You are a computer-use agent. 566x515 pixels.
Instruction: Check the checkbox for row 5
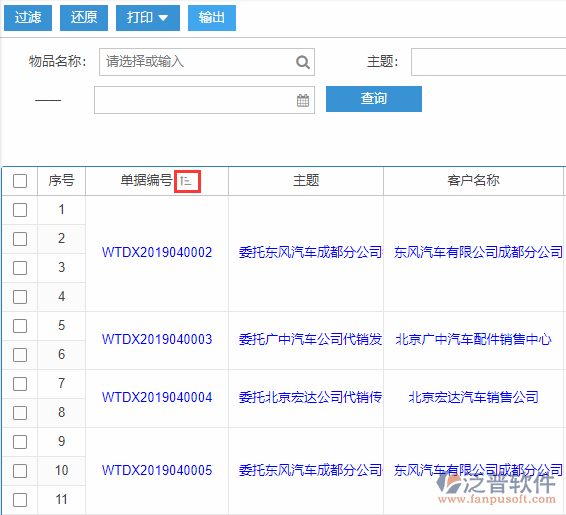pos(20,326)
